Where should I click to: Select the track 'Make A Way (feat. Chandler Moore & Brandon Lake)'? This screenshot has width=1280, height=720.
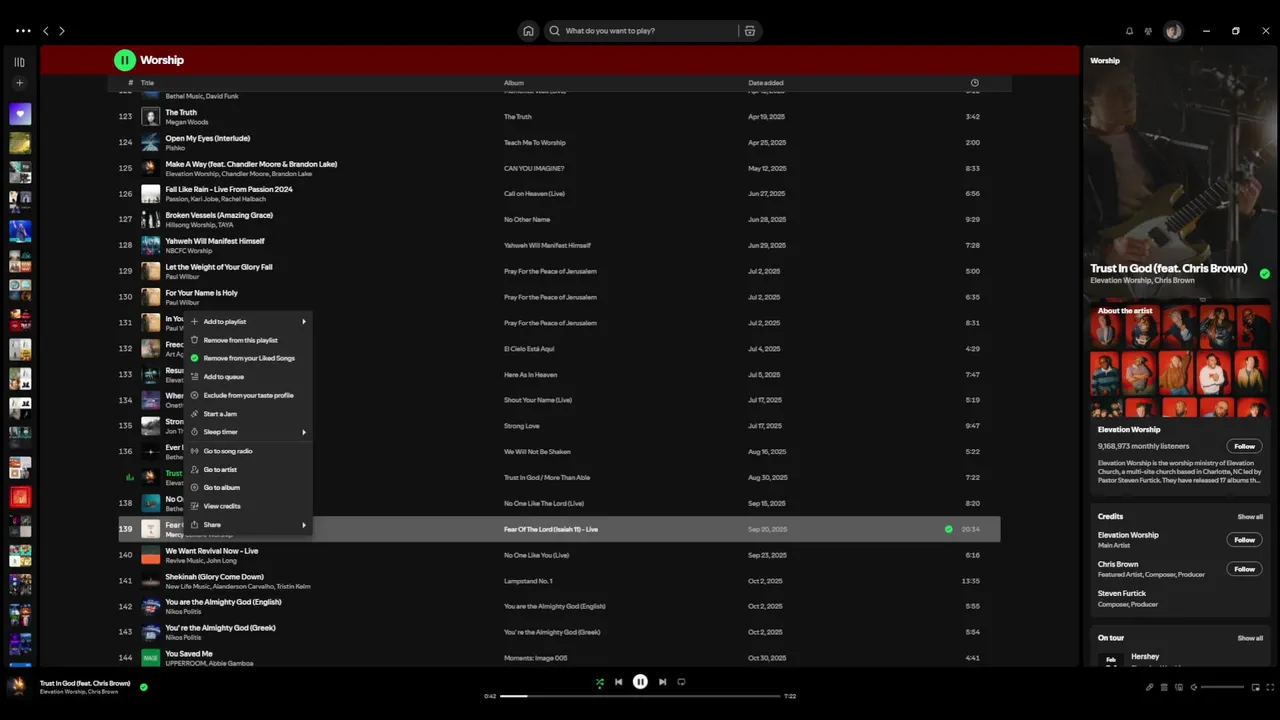click(x=251, y=164)
